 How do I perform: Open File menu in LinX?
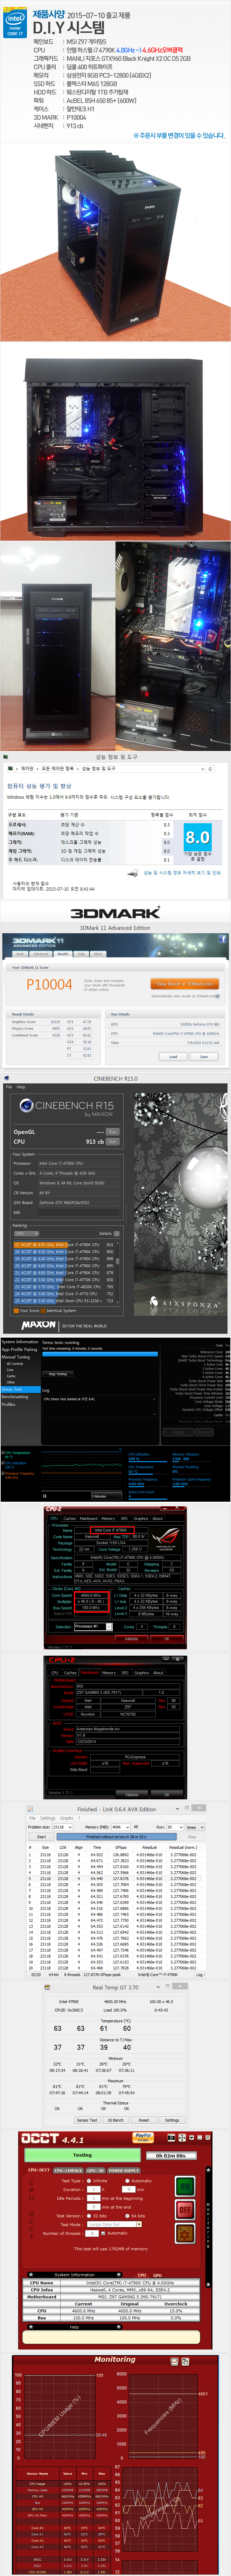(33, 1818)
